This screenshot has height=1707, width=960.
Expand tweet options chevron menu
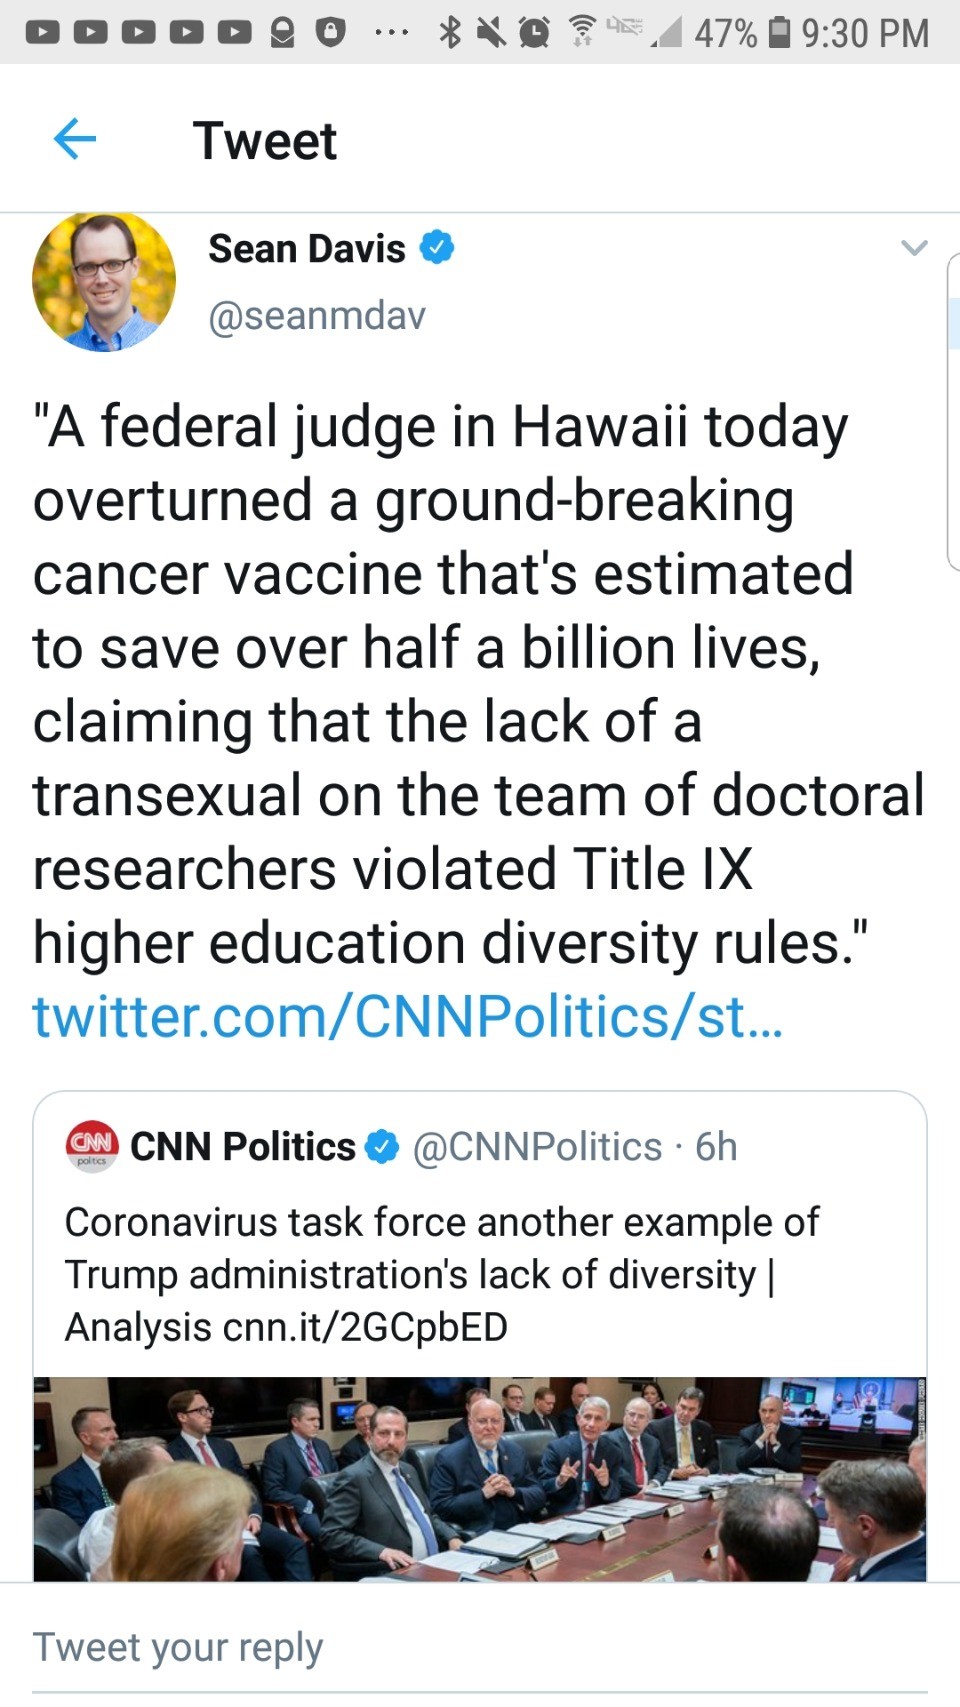[914, 248]
